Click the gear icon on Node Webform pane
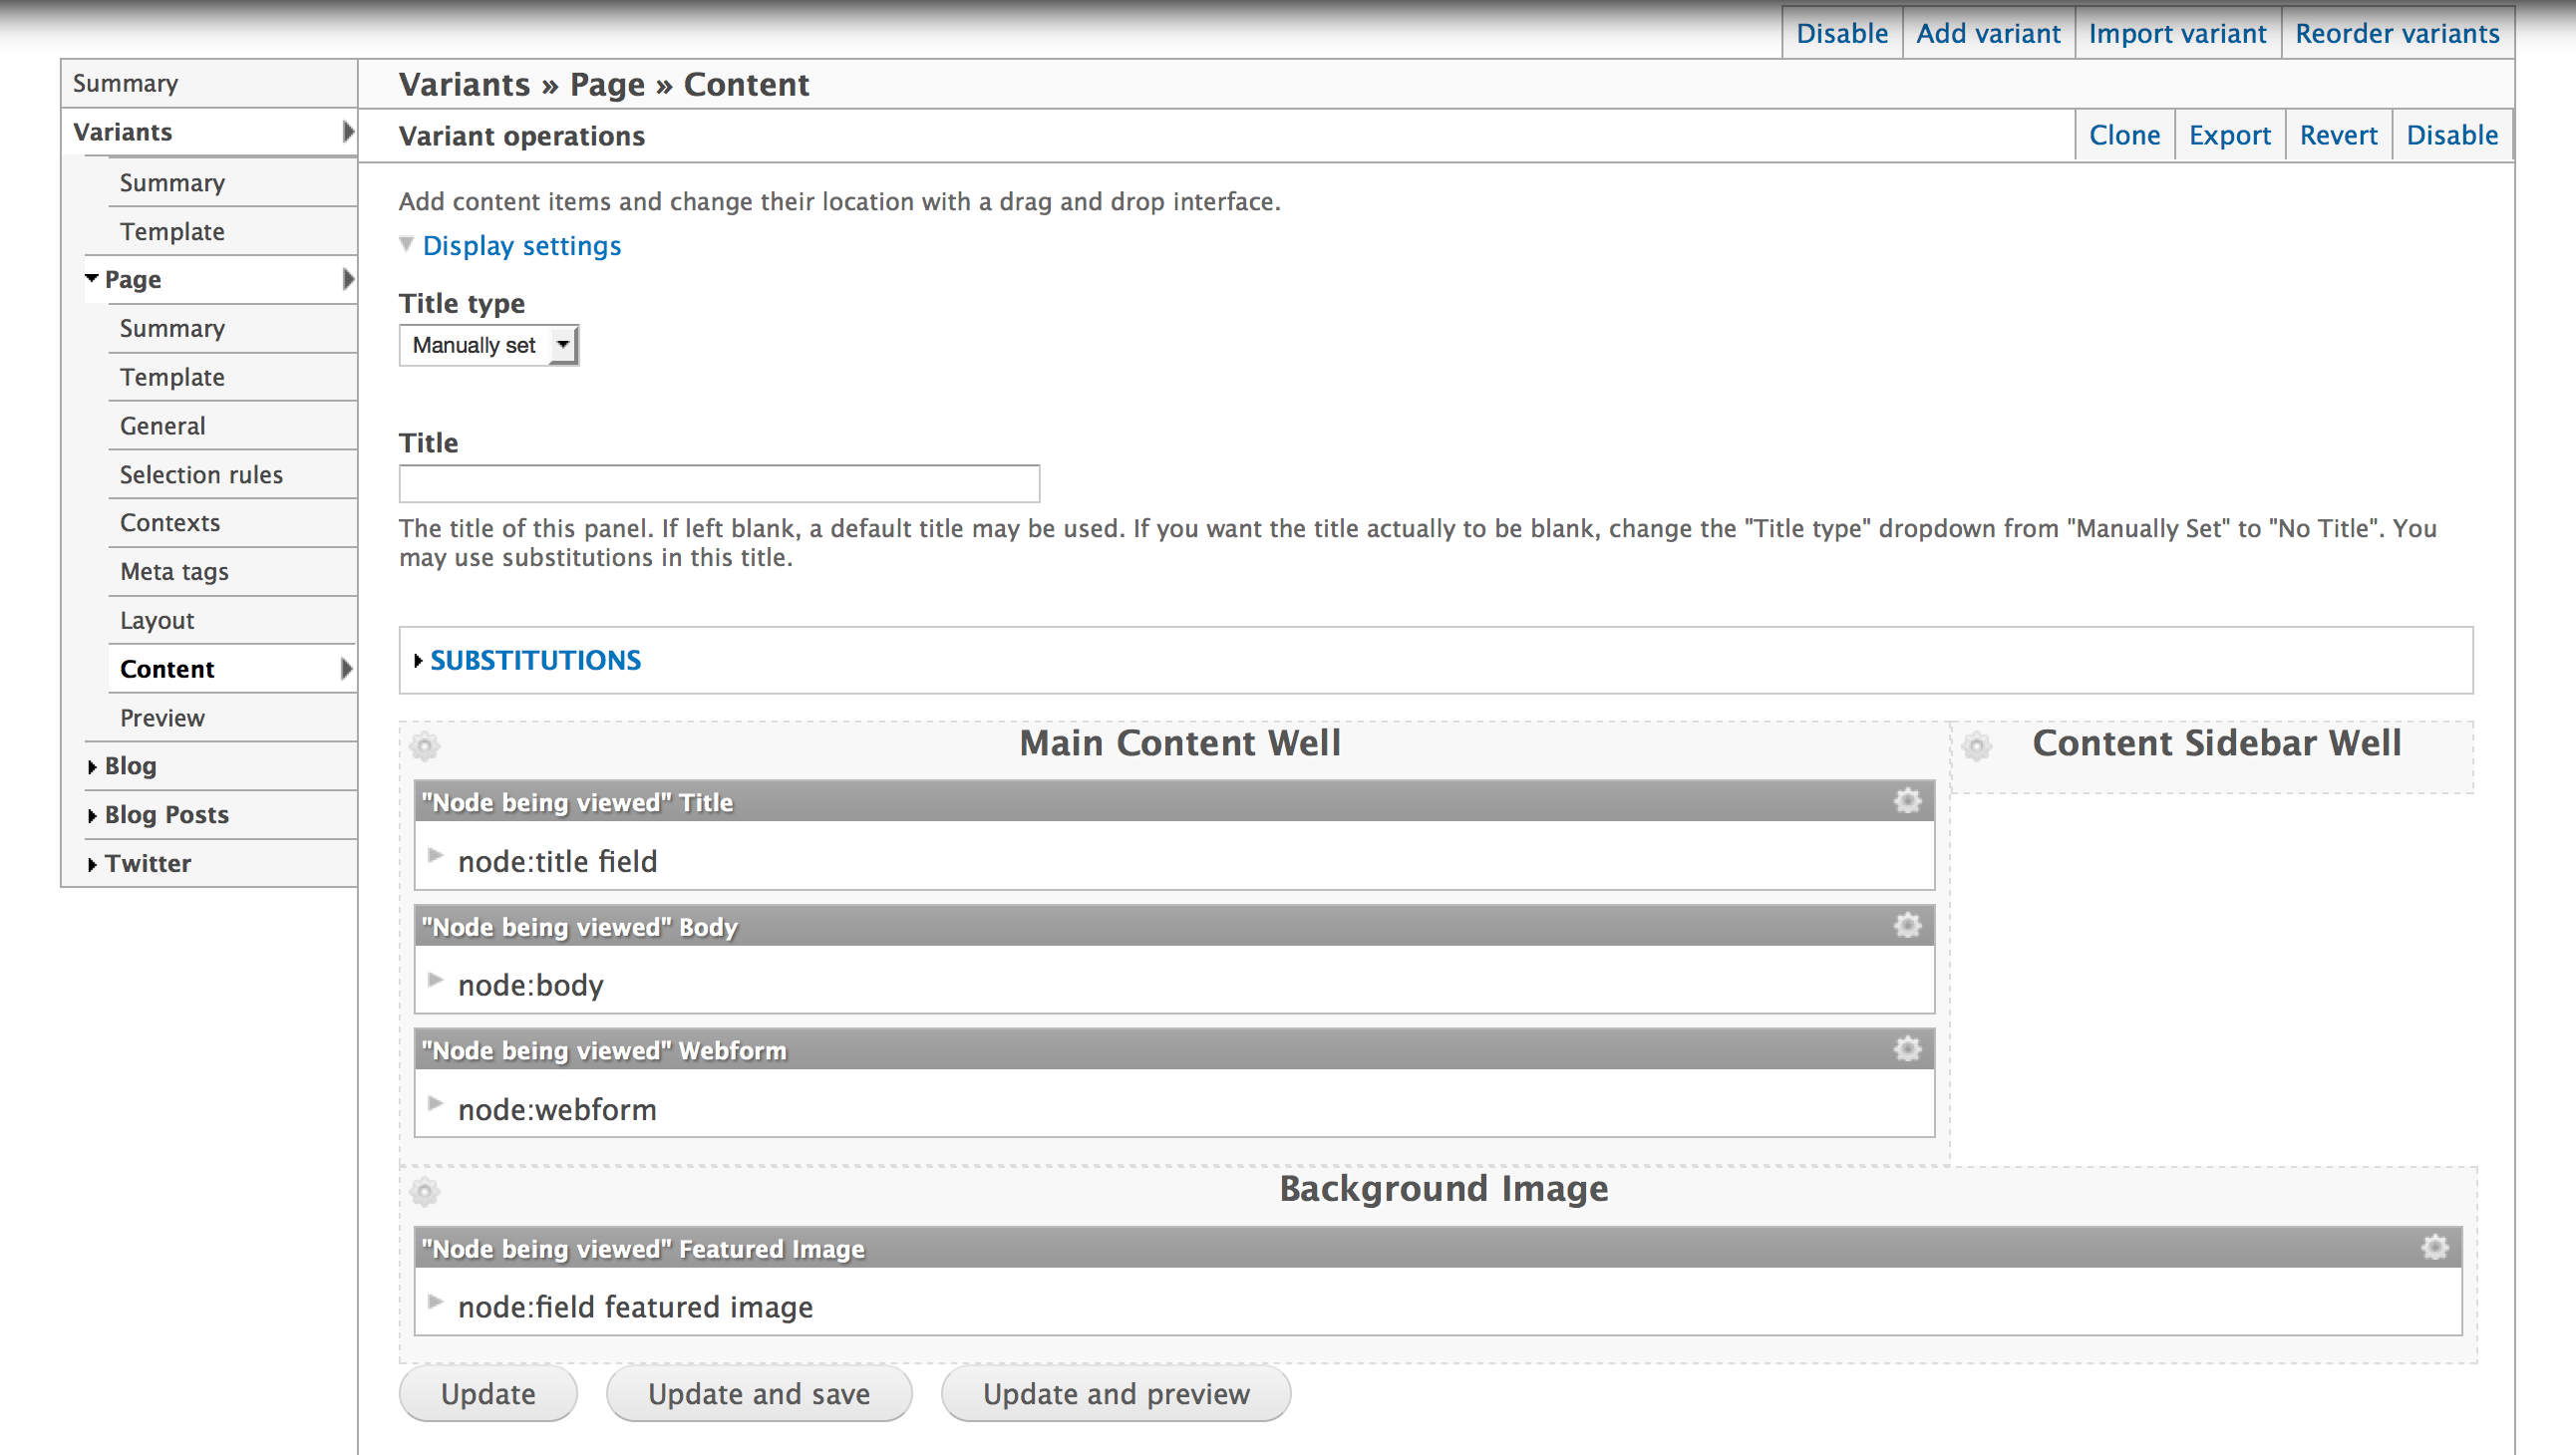This screenshot has width=2576, height=1455. pos(1907,1048)
